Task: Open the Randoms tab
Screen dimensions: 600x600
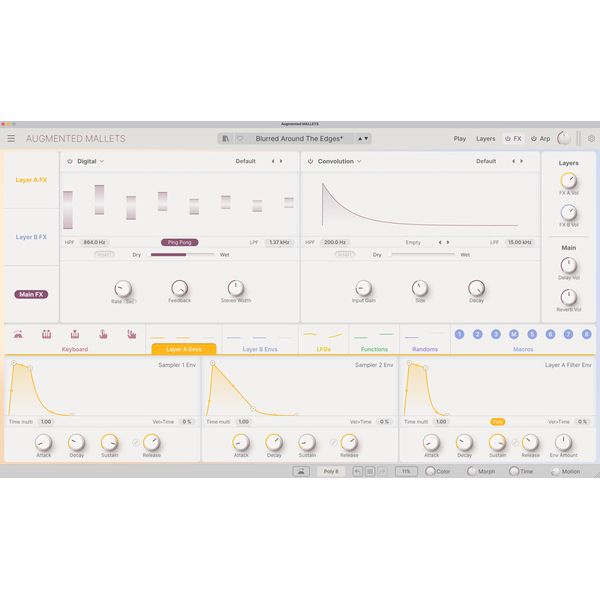Action: [x=425, y=349]
